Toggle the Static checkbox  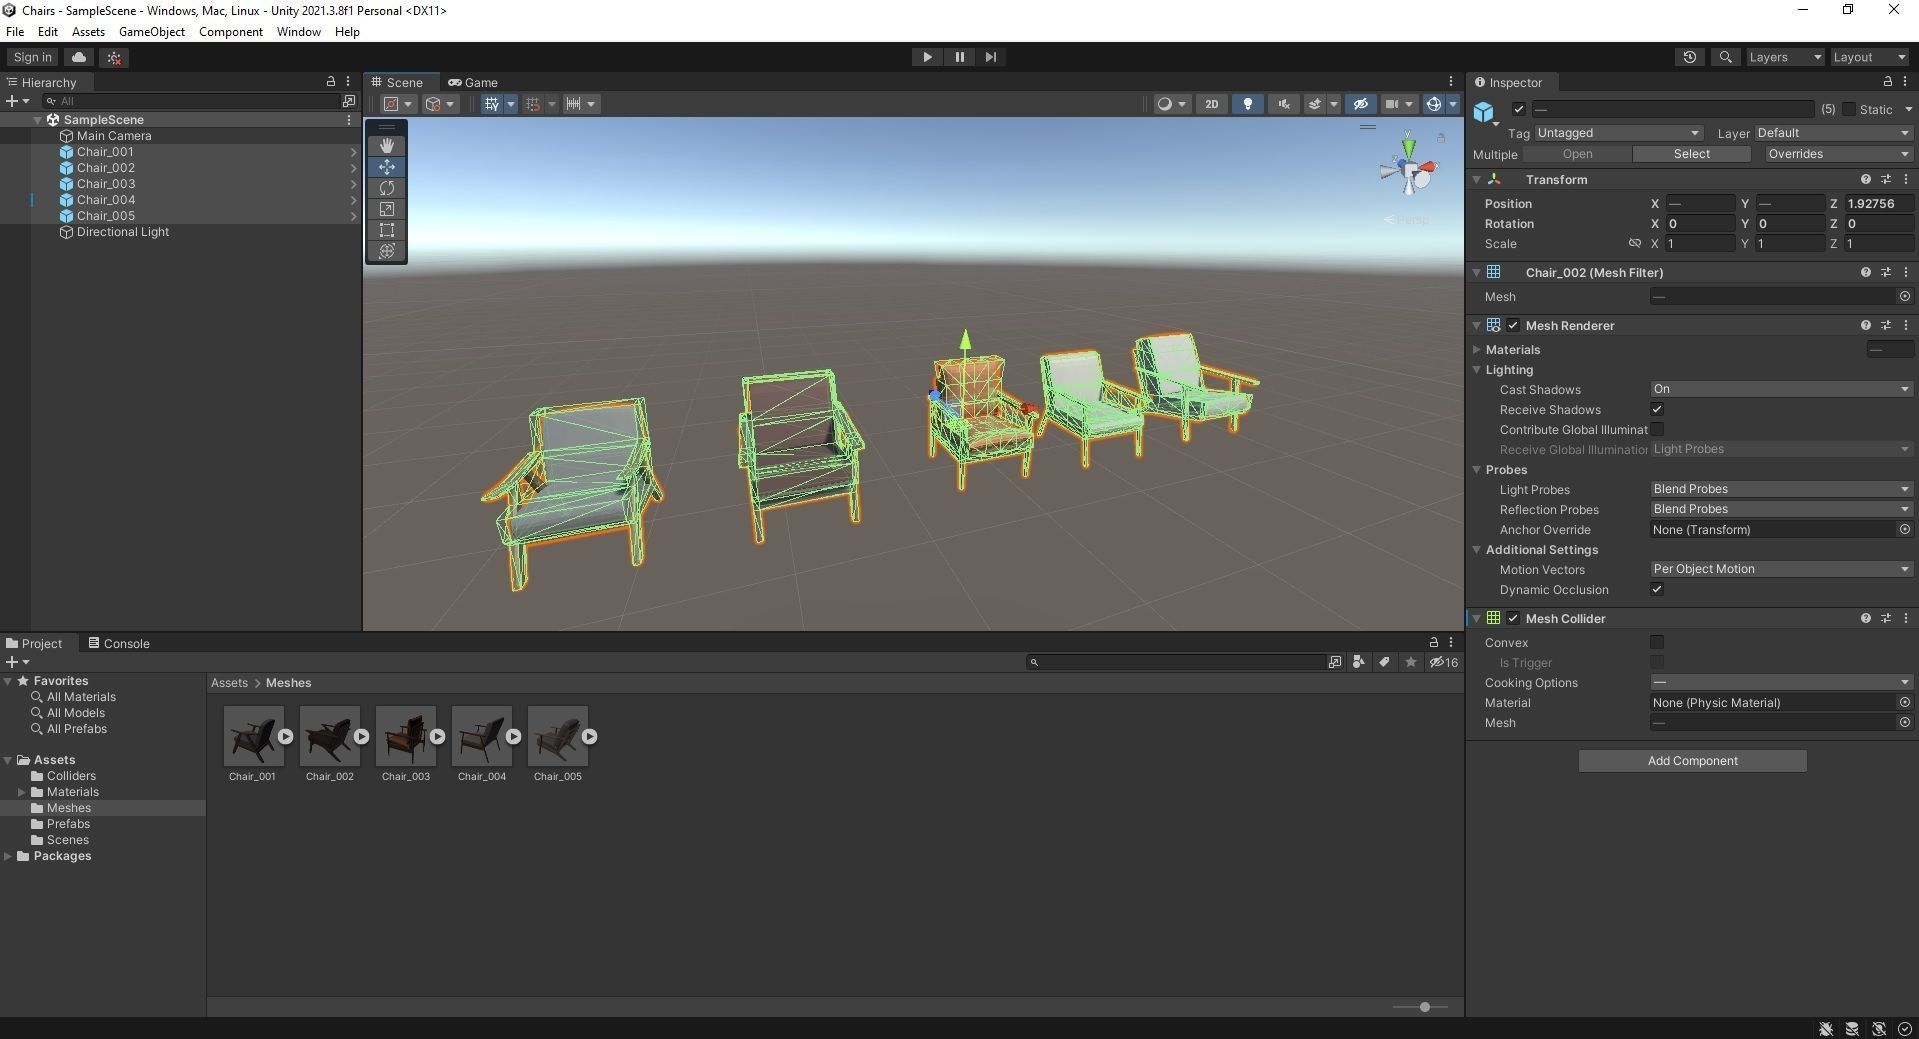(1849, 109)
